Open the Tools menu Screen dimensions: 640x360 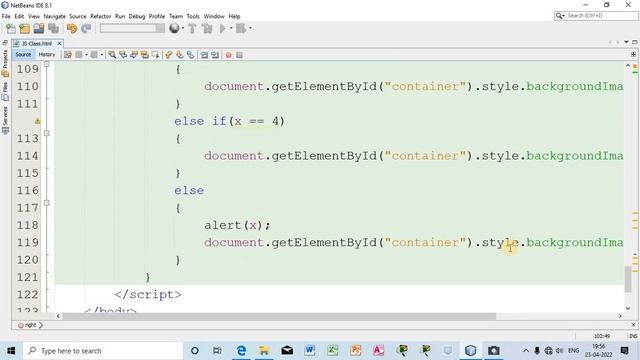tap(193, 16)
